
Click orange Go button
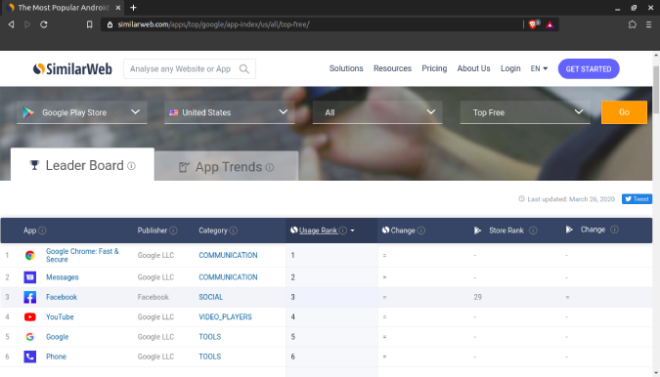(624, 112)
